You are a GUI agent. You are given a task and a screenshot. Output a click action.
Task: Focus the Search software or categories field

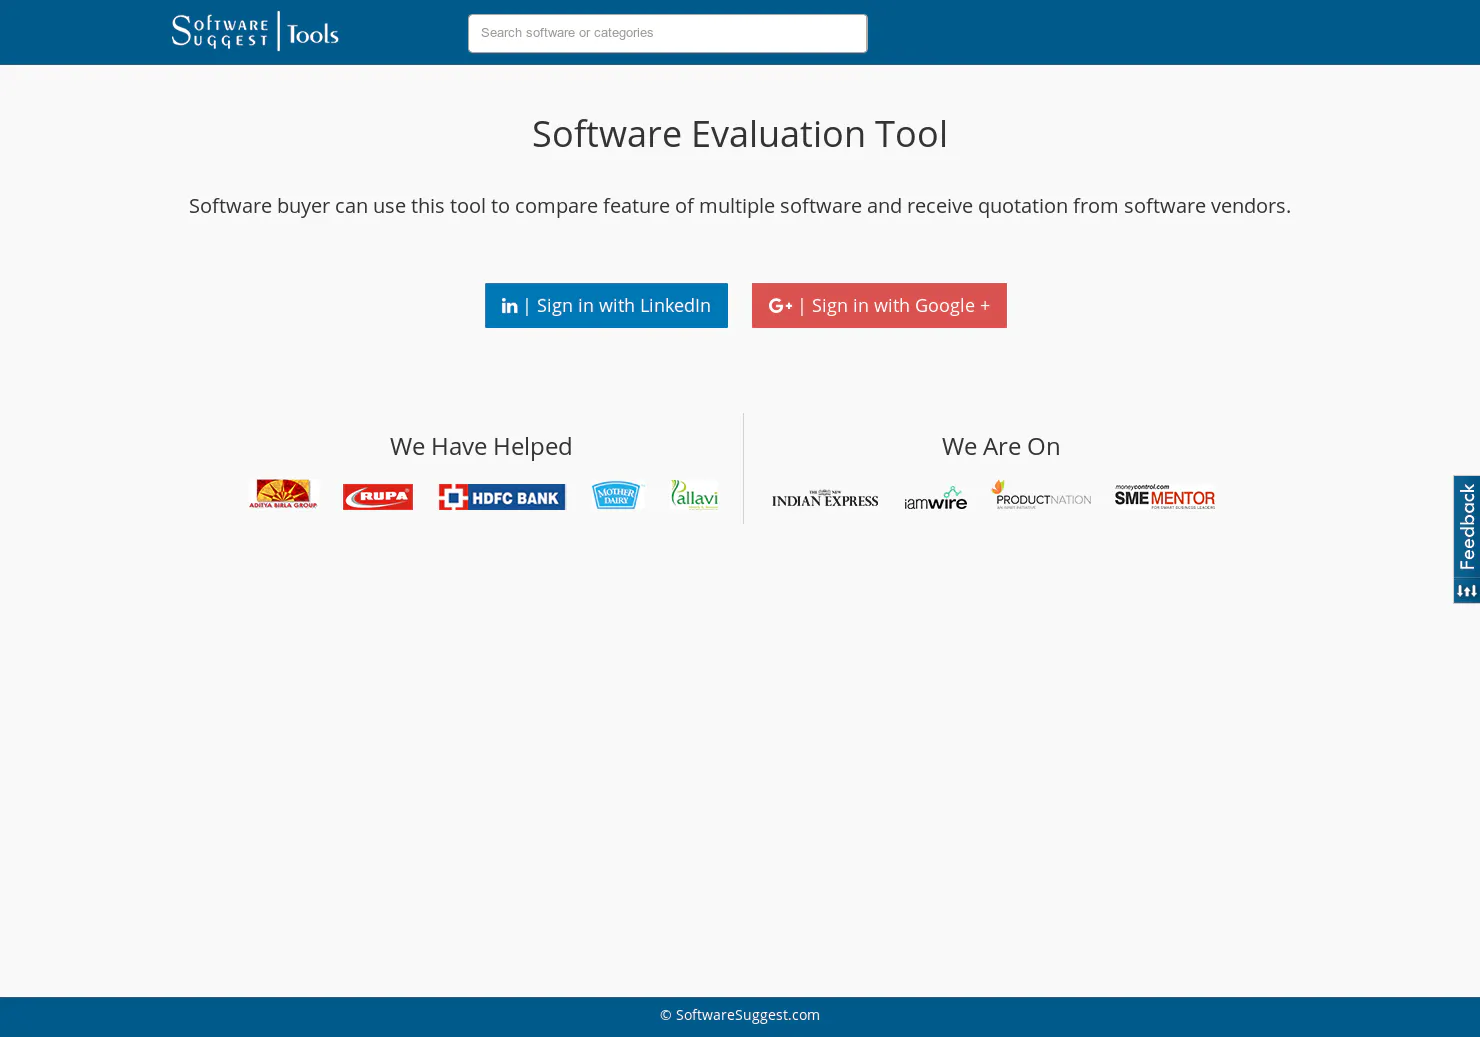tap(667, 33)
